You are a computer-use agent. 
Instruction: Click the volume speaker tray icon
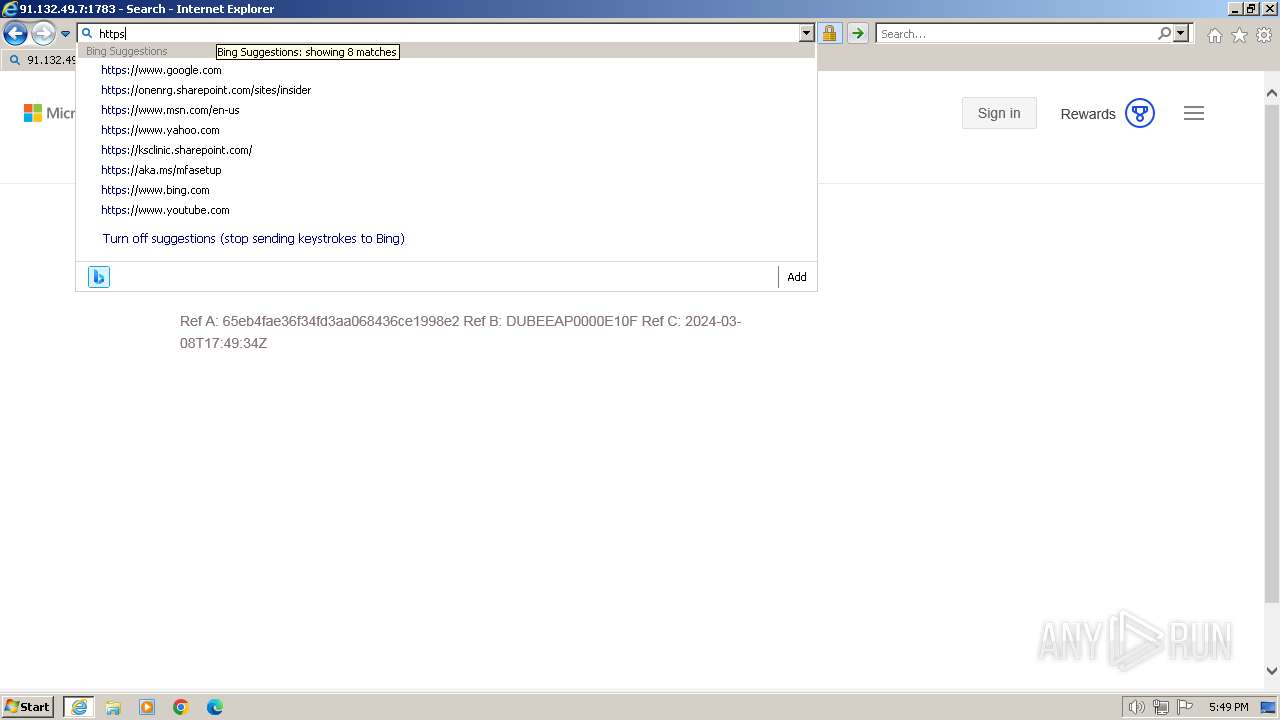(1136, 707)
